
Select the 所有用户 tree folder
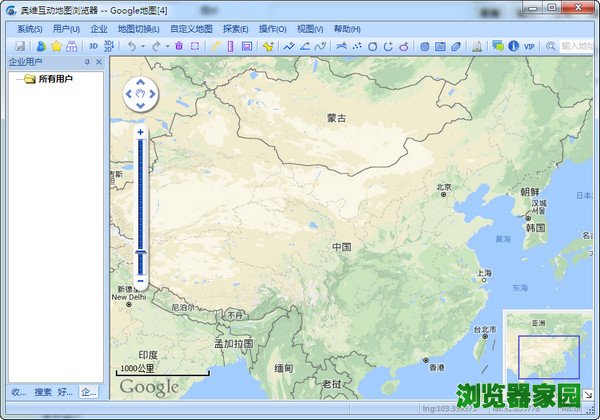click(55, 79)
